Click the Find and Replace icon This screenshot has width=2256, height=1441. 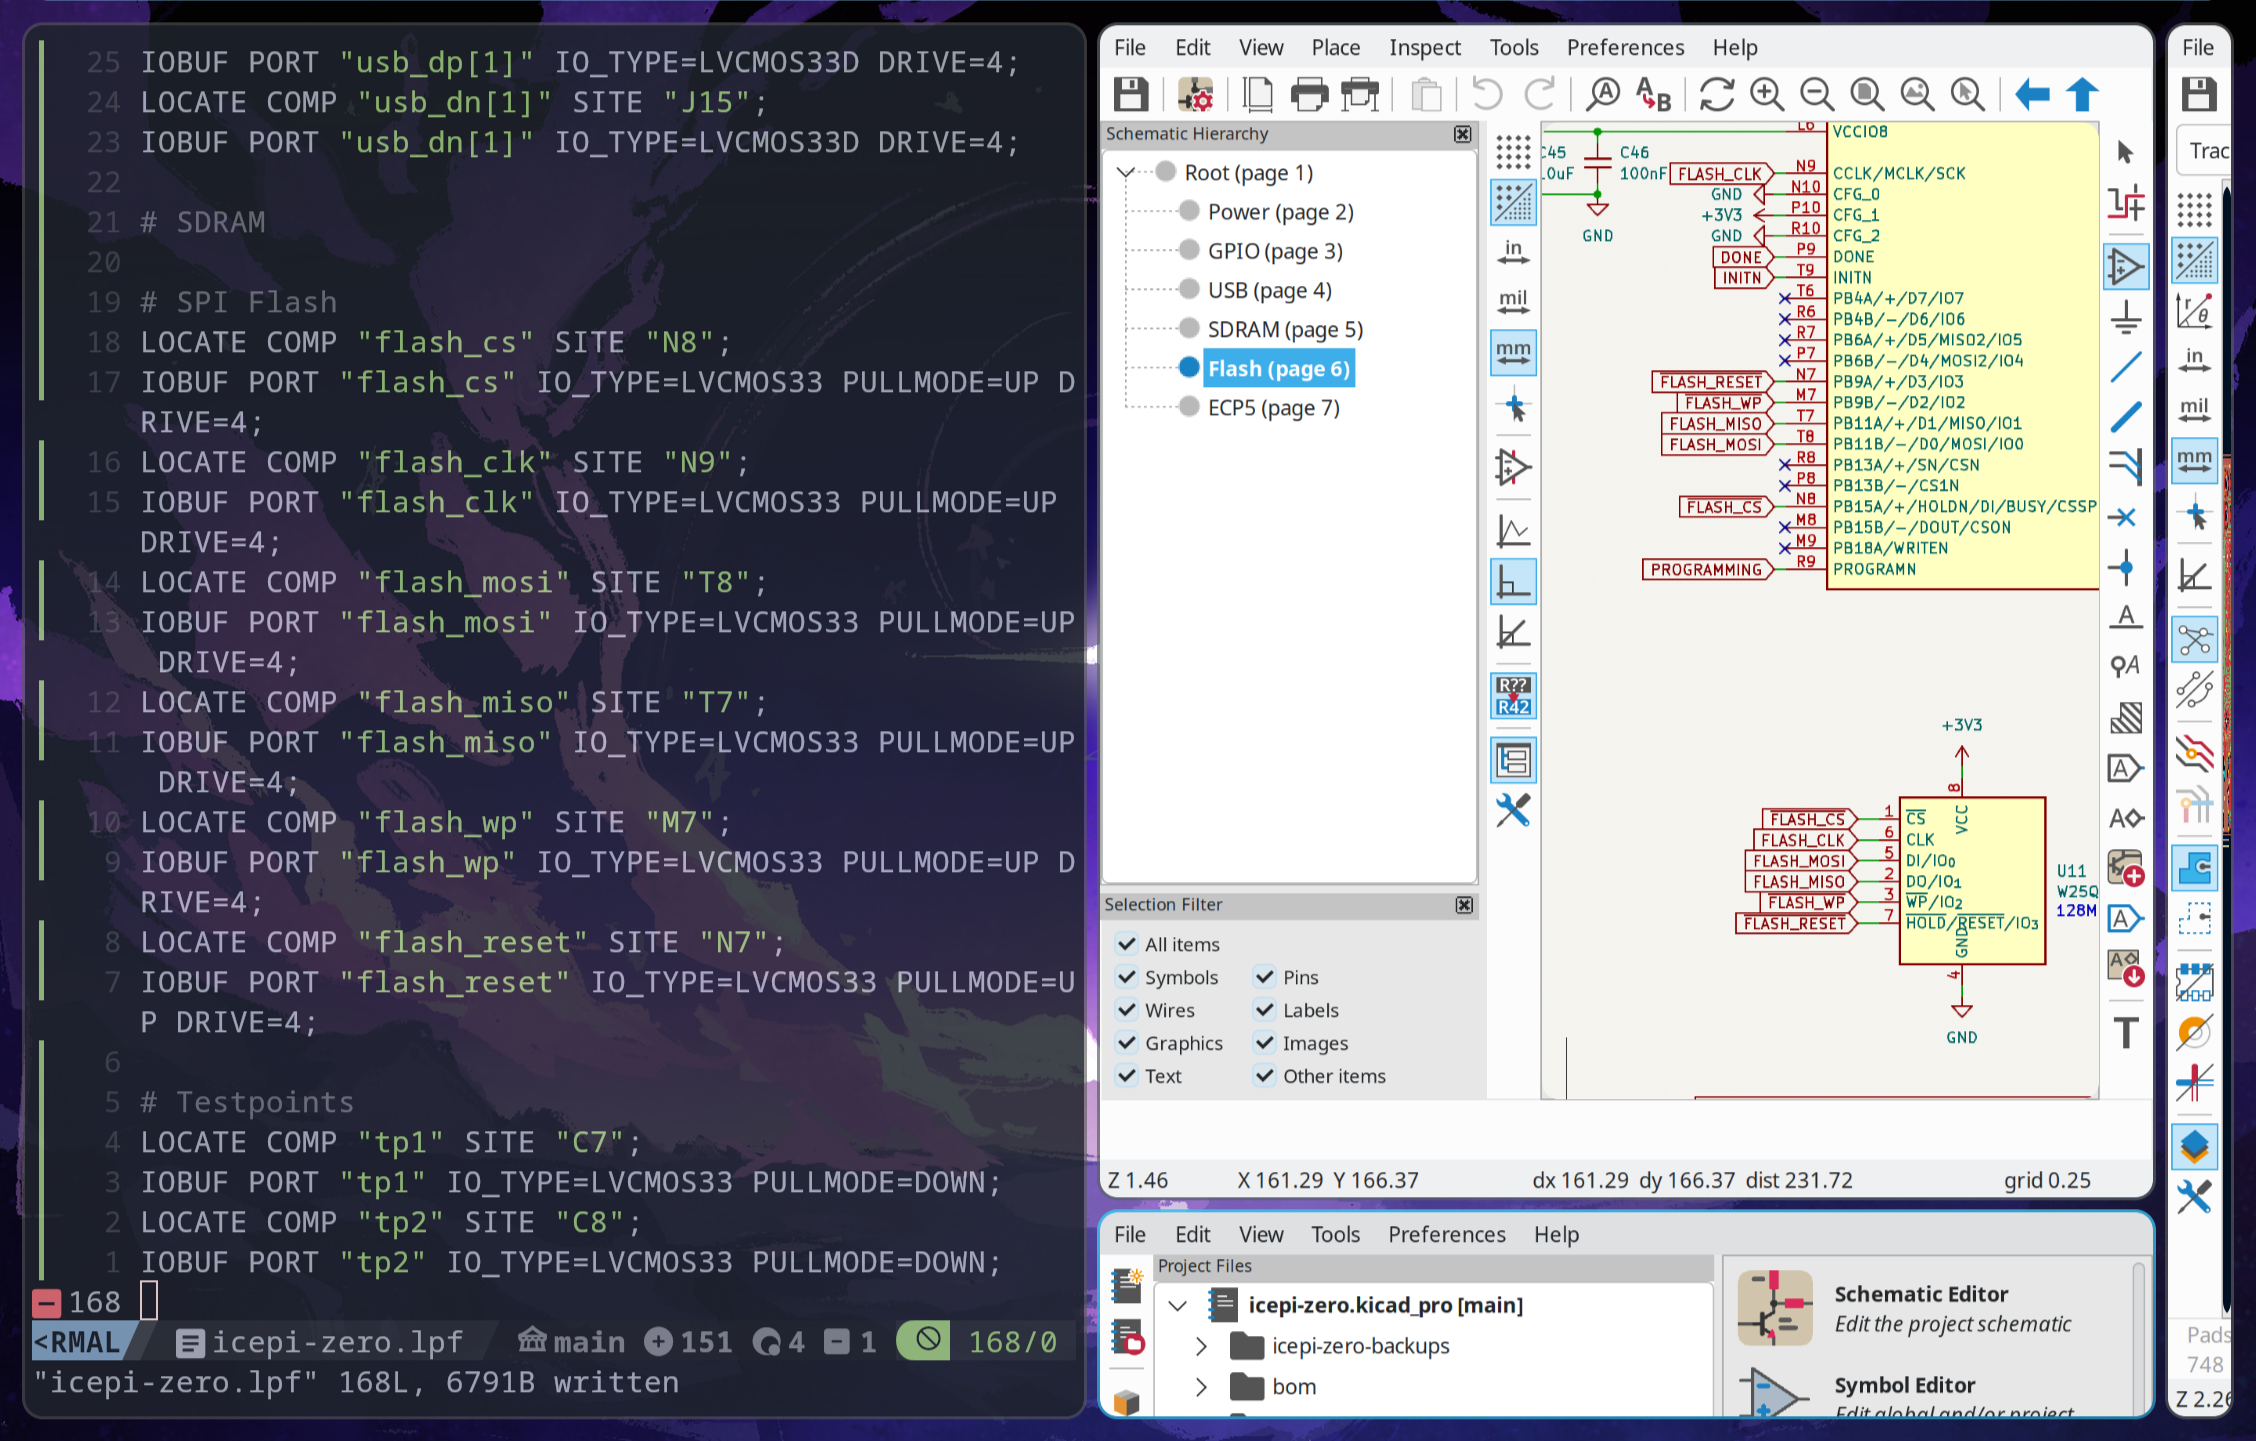tap(1654, 95)
